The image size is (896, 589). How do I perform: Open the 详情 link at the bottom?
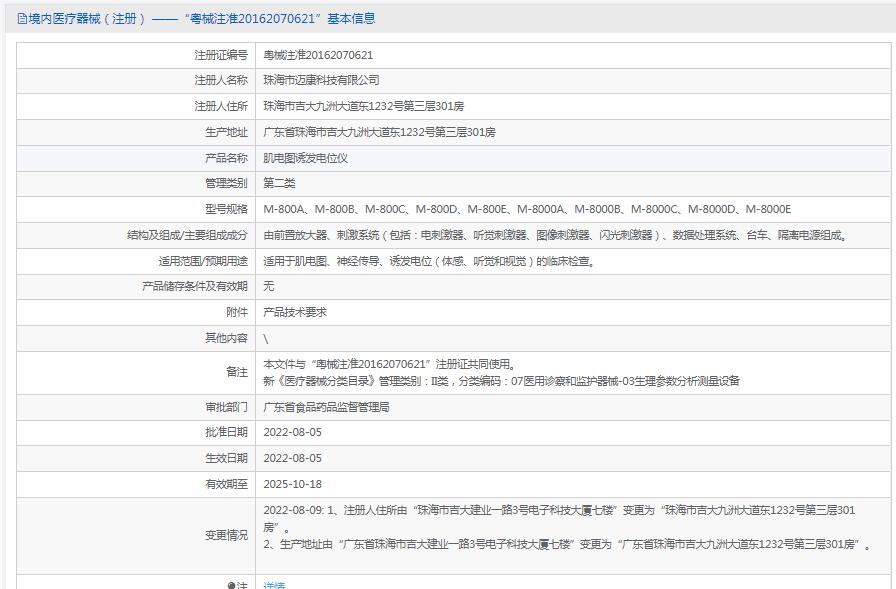[274, 585]
